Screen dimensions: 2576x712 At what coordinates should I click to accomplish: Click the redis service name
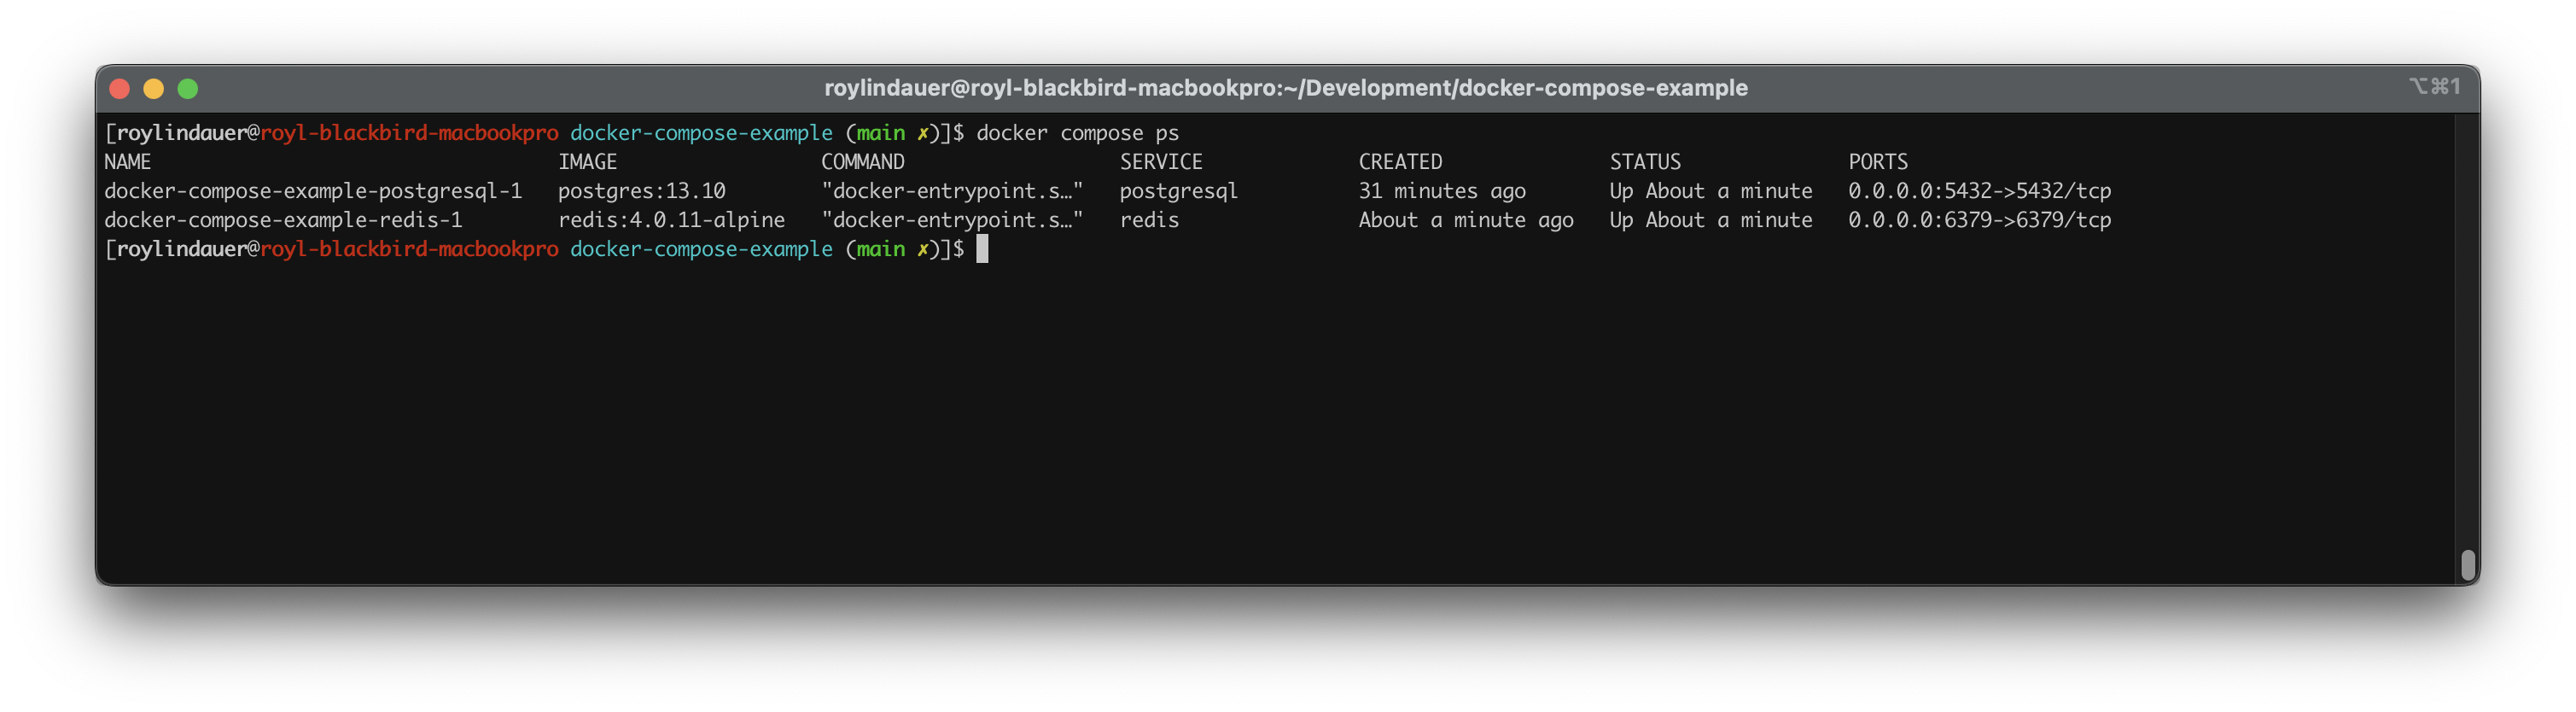1149,220
